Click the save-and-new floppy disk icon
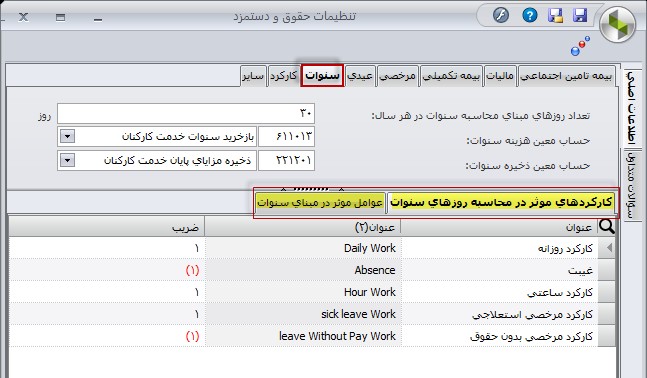 click(x=555, y=16)
